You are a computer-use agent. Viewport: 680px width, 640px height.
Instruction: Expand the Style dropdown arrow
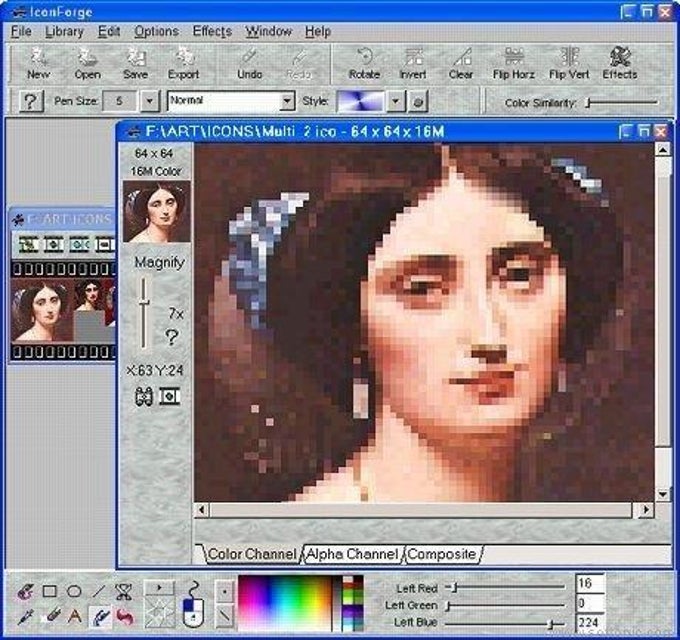[x=395, y=101]
